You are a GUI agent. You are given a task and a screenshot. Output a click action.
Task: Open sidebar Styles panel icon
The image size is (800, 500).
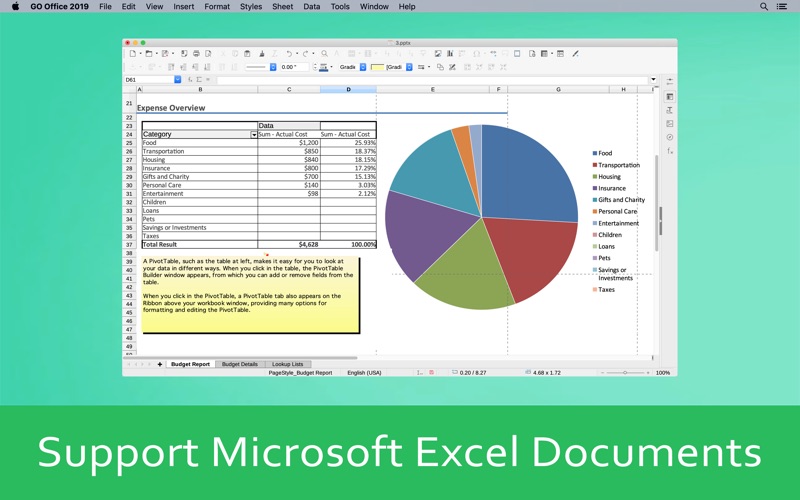click(670, 110)
